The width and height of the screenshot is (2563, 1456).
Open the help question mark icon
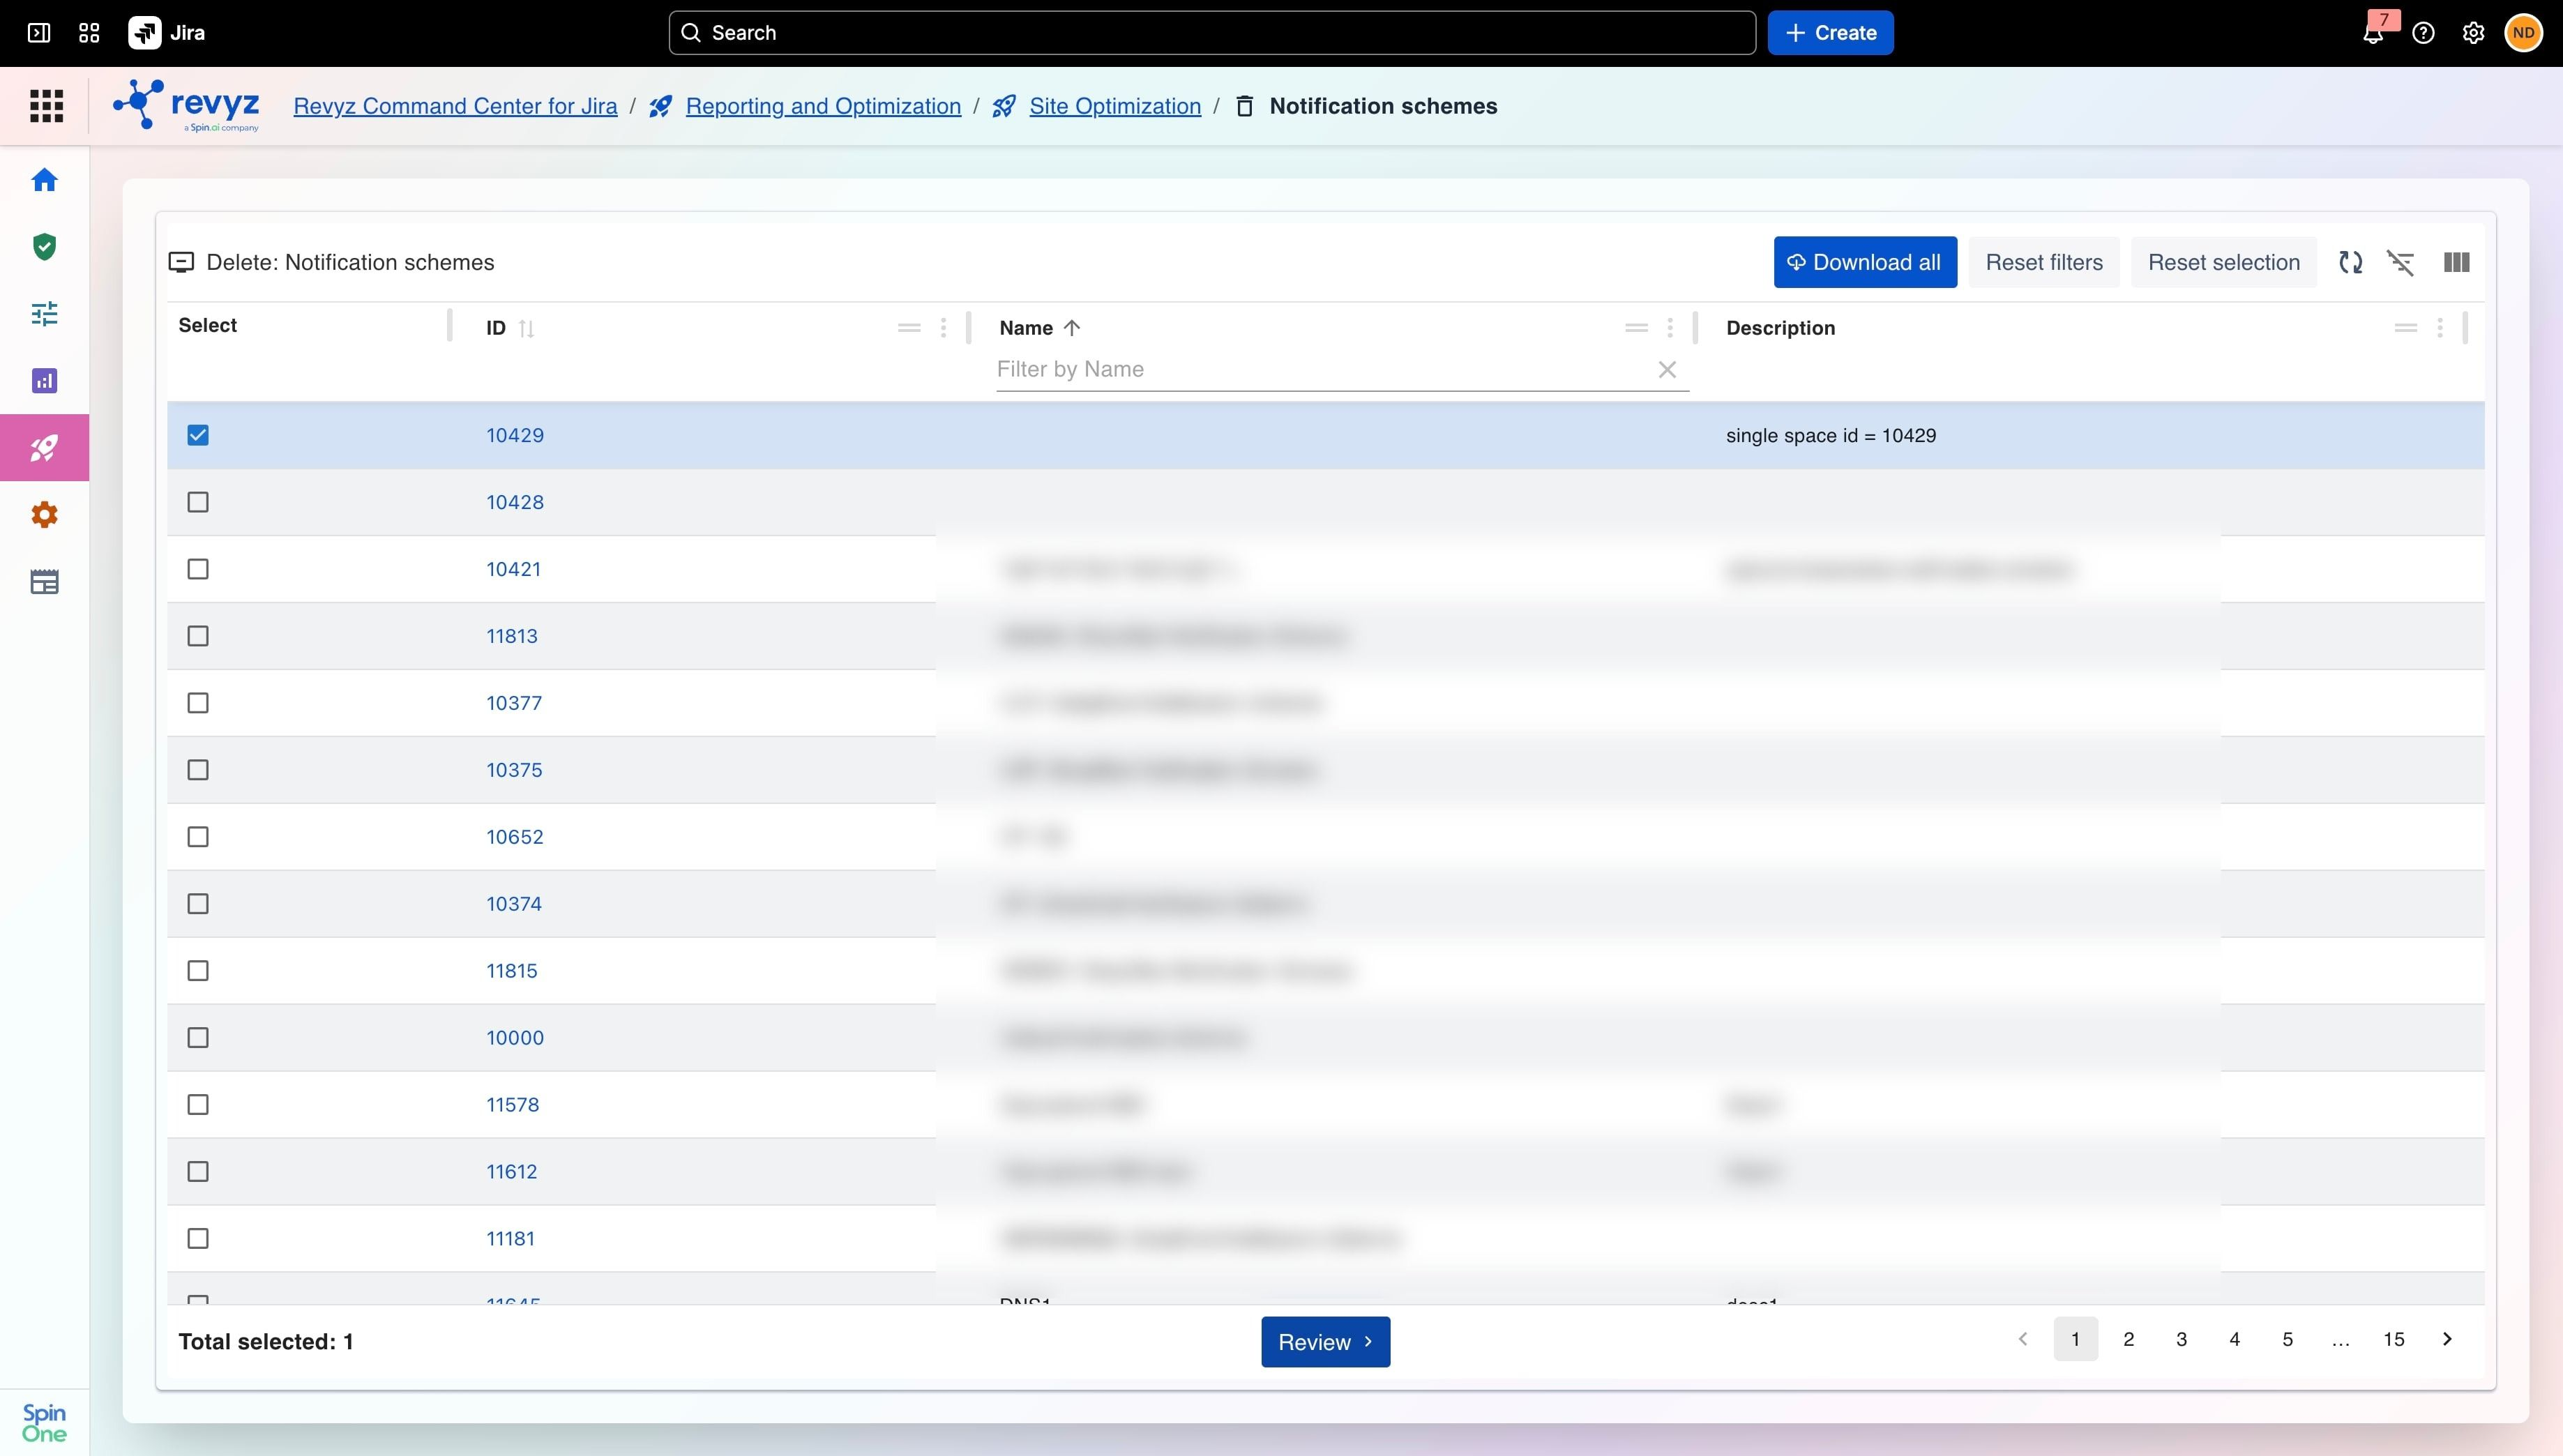pyautogui.click(x=2423, y=33)
